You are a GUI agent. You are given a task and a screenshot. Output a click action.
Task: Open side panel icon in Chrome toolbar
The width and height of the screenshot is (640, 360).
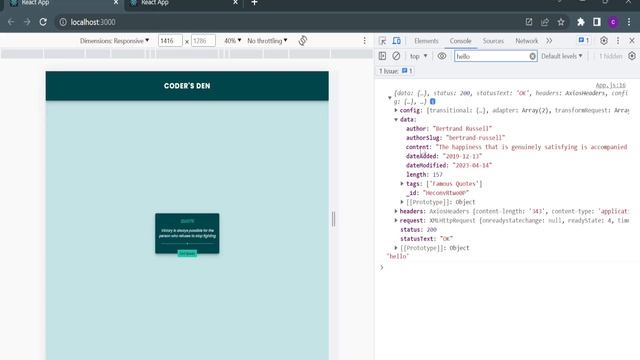tap(597, 22)
